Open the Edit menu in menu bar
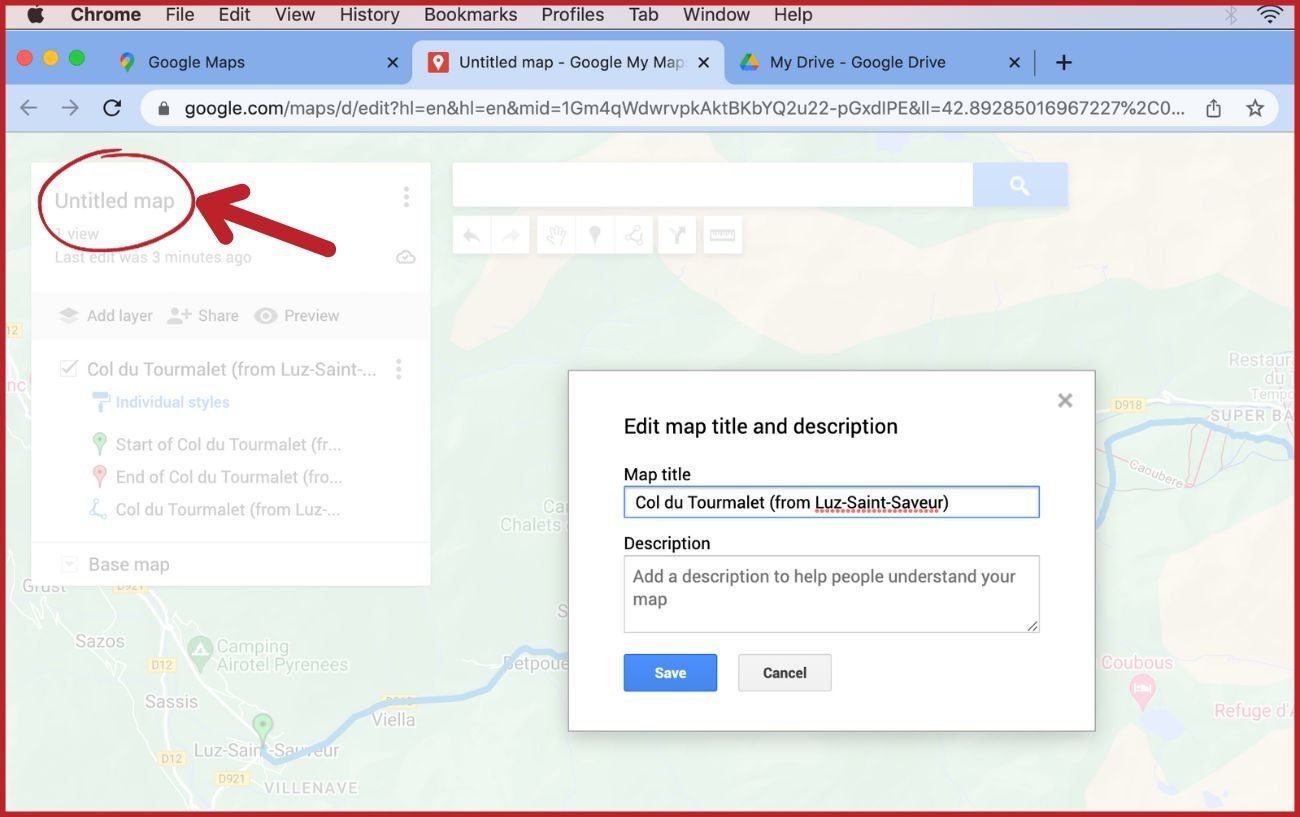 235,14
